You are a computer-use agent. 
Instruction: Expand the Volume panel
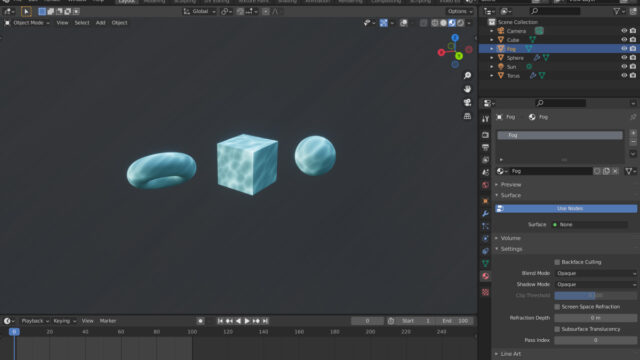511,238
